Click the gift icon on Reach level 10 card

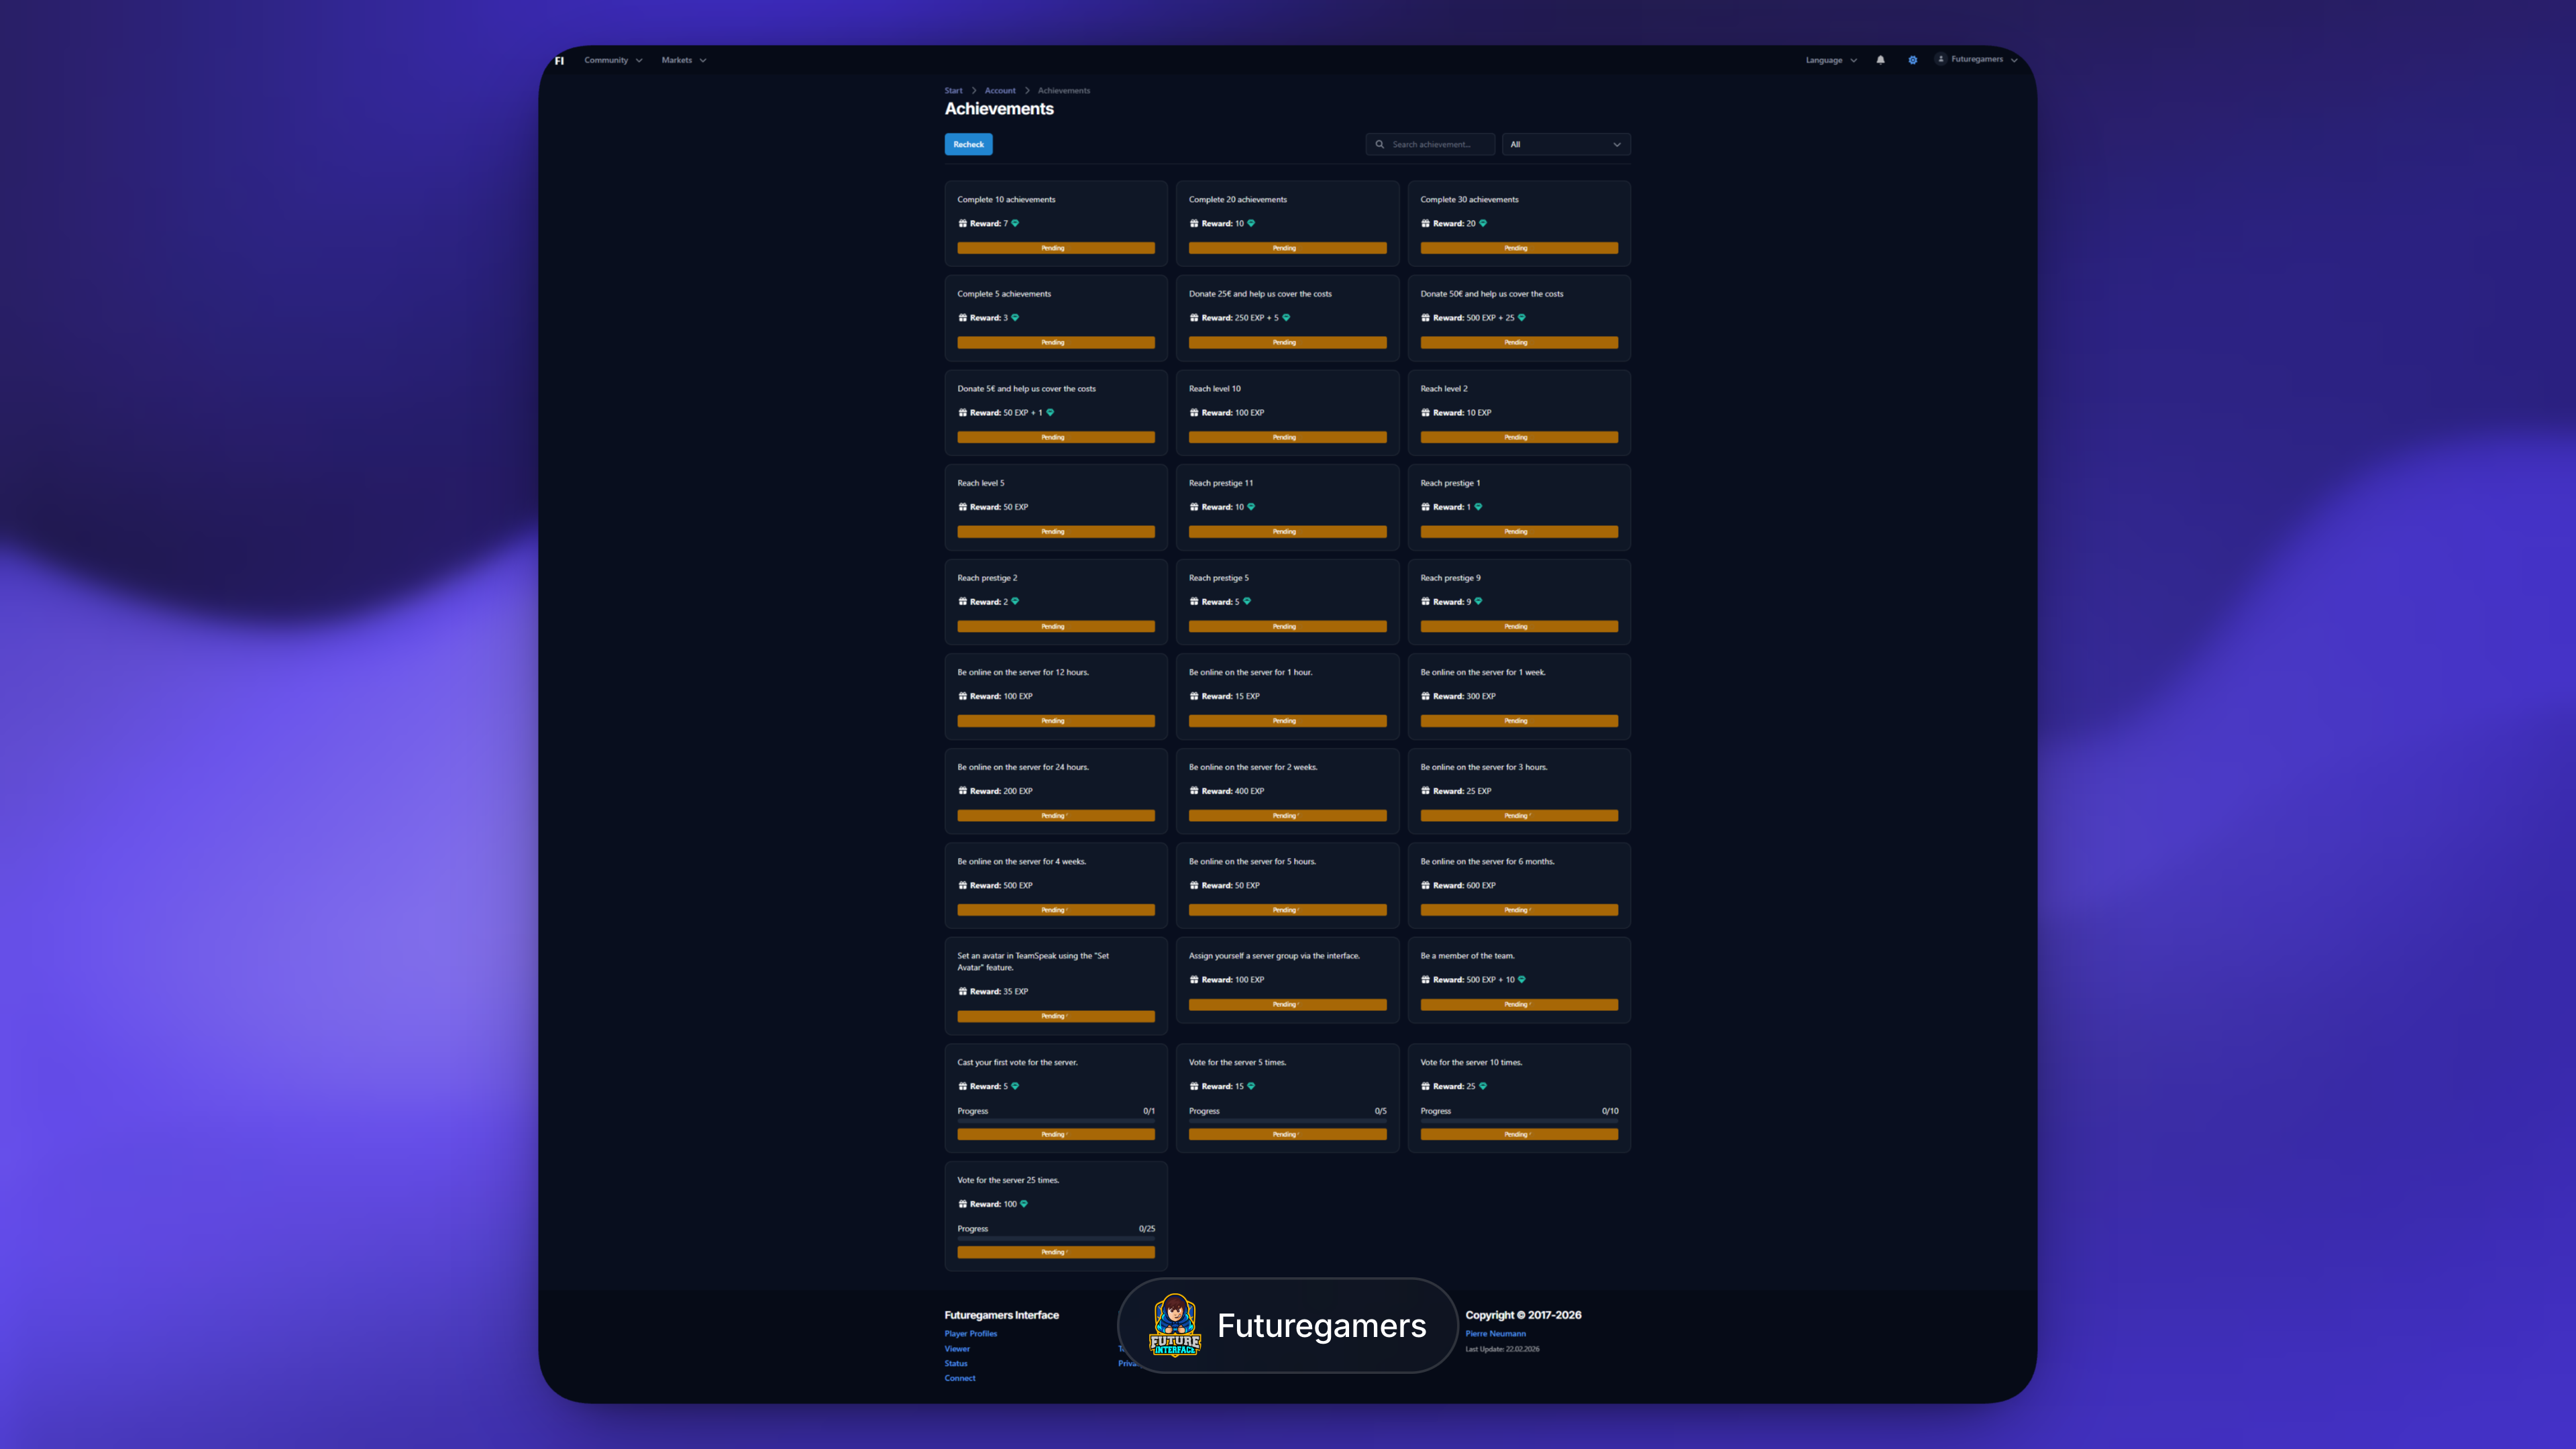[x=1195, y=412]
